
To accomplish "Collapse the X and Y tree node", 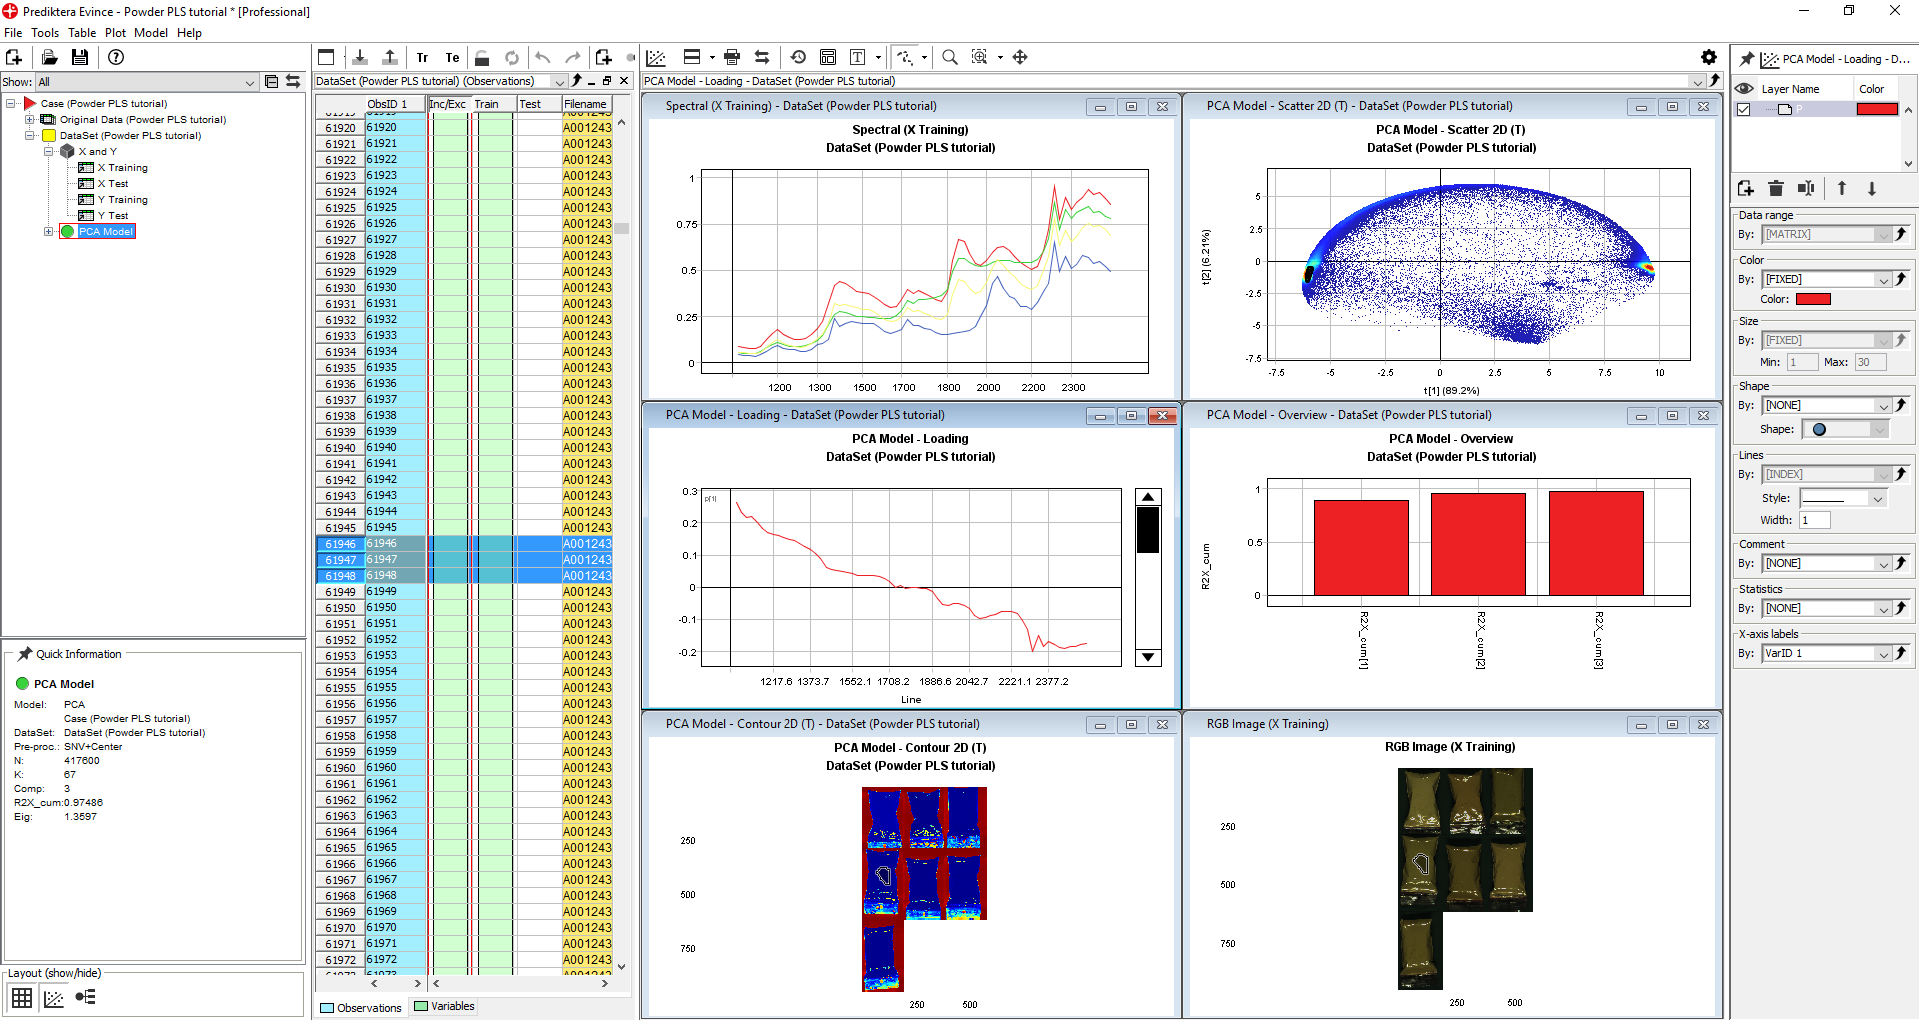I will (48, 152).
